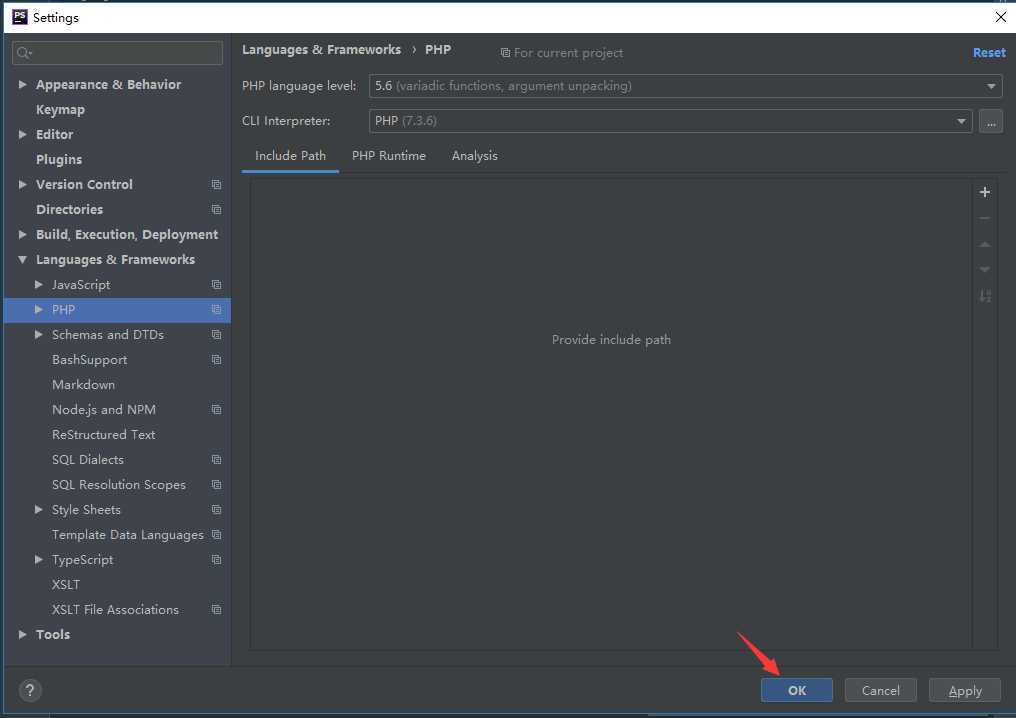Click project-level icon beside Version Control
Viewport: 1016px width, 718px height.
point(216,185)
